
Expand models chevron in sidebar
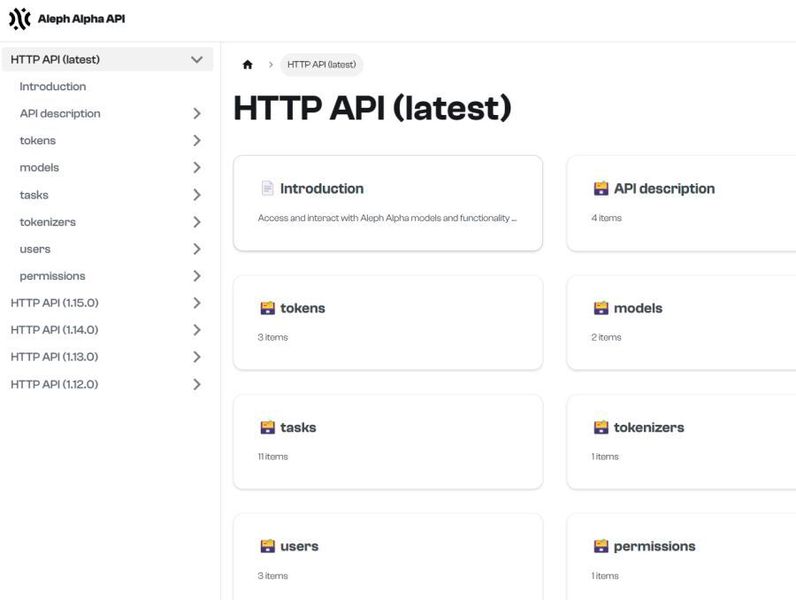[197, 167]
